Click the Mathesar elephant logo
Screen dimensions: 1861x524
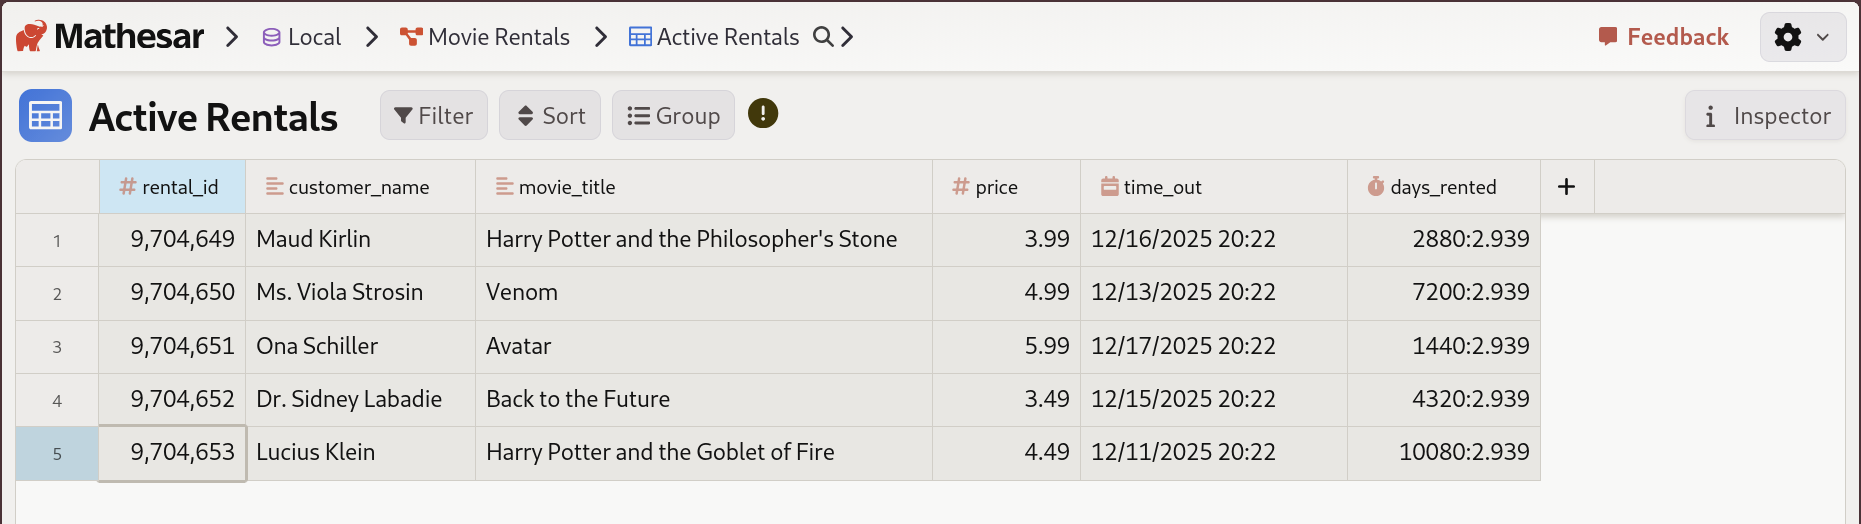tap(31, 37)
